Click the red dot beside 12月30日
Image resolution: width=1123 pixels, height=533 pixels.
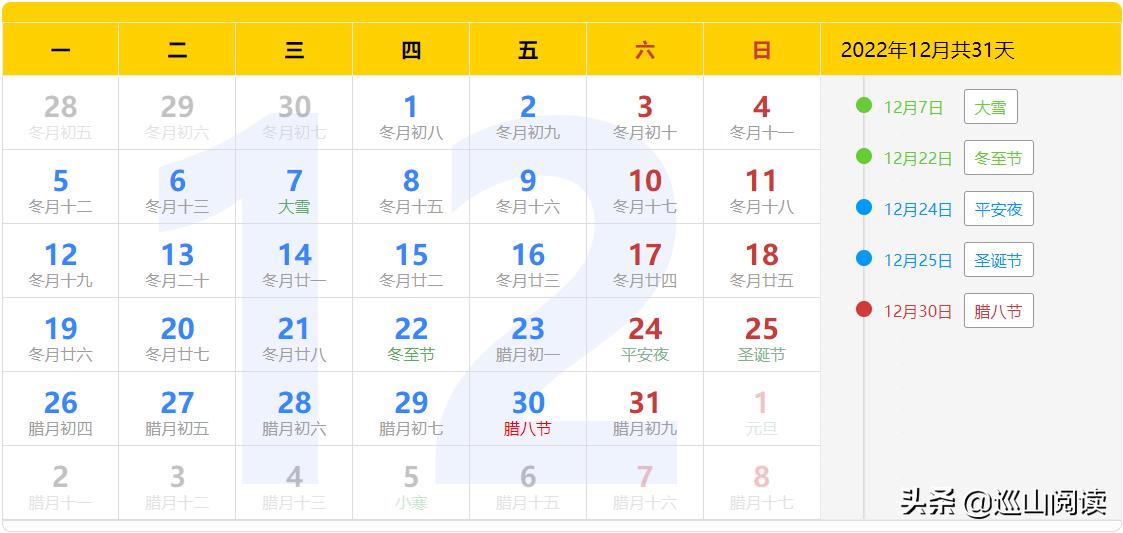pyautogui.click(x=864, y=309)
